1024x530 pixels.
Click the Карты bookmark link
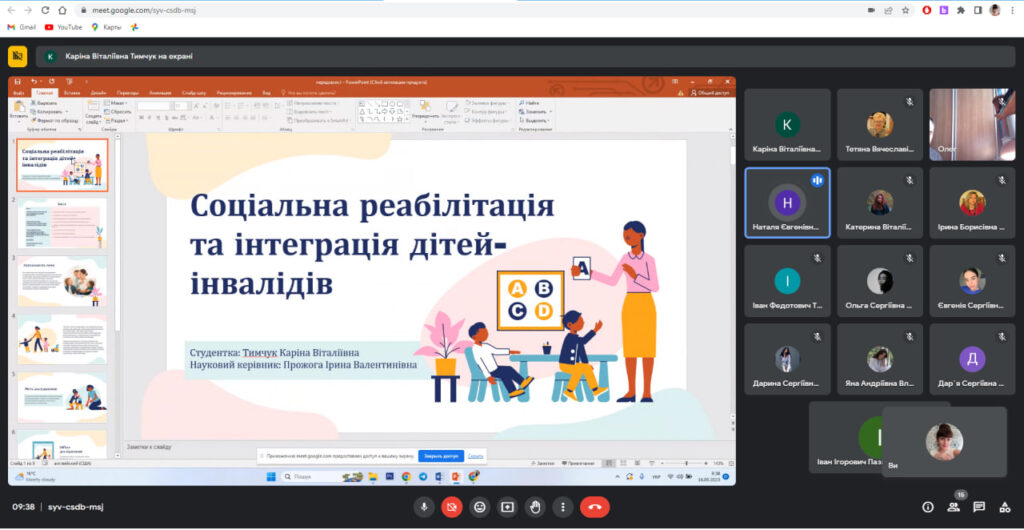tap(106, 27)
